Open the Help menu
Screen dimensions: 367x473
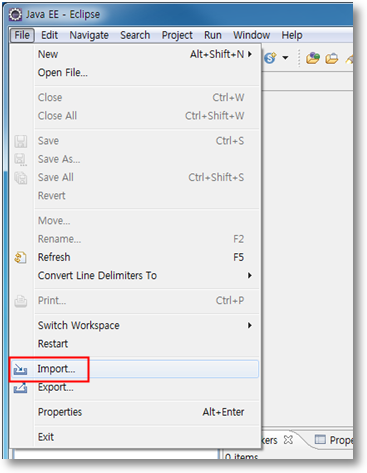click(x=292, y=35)
